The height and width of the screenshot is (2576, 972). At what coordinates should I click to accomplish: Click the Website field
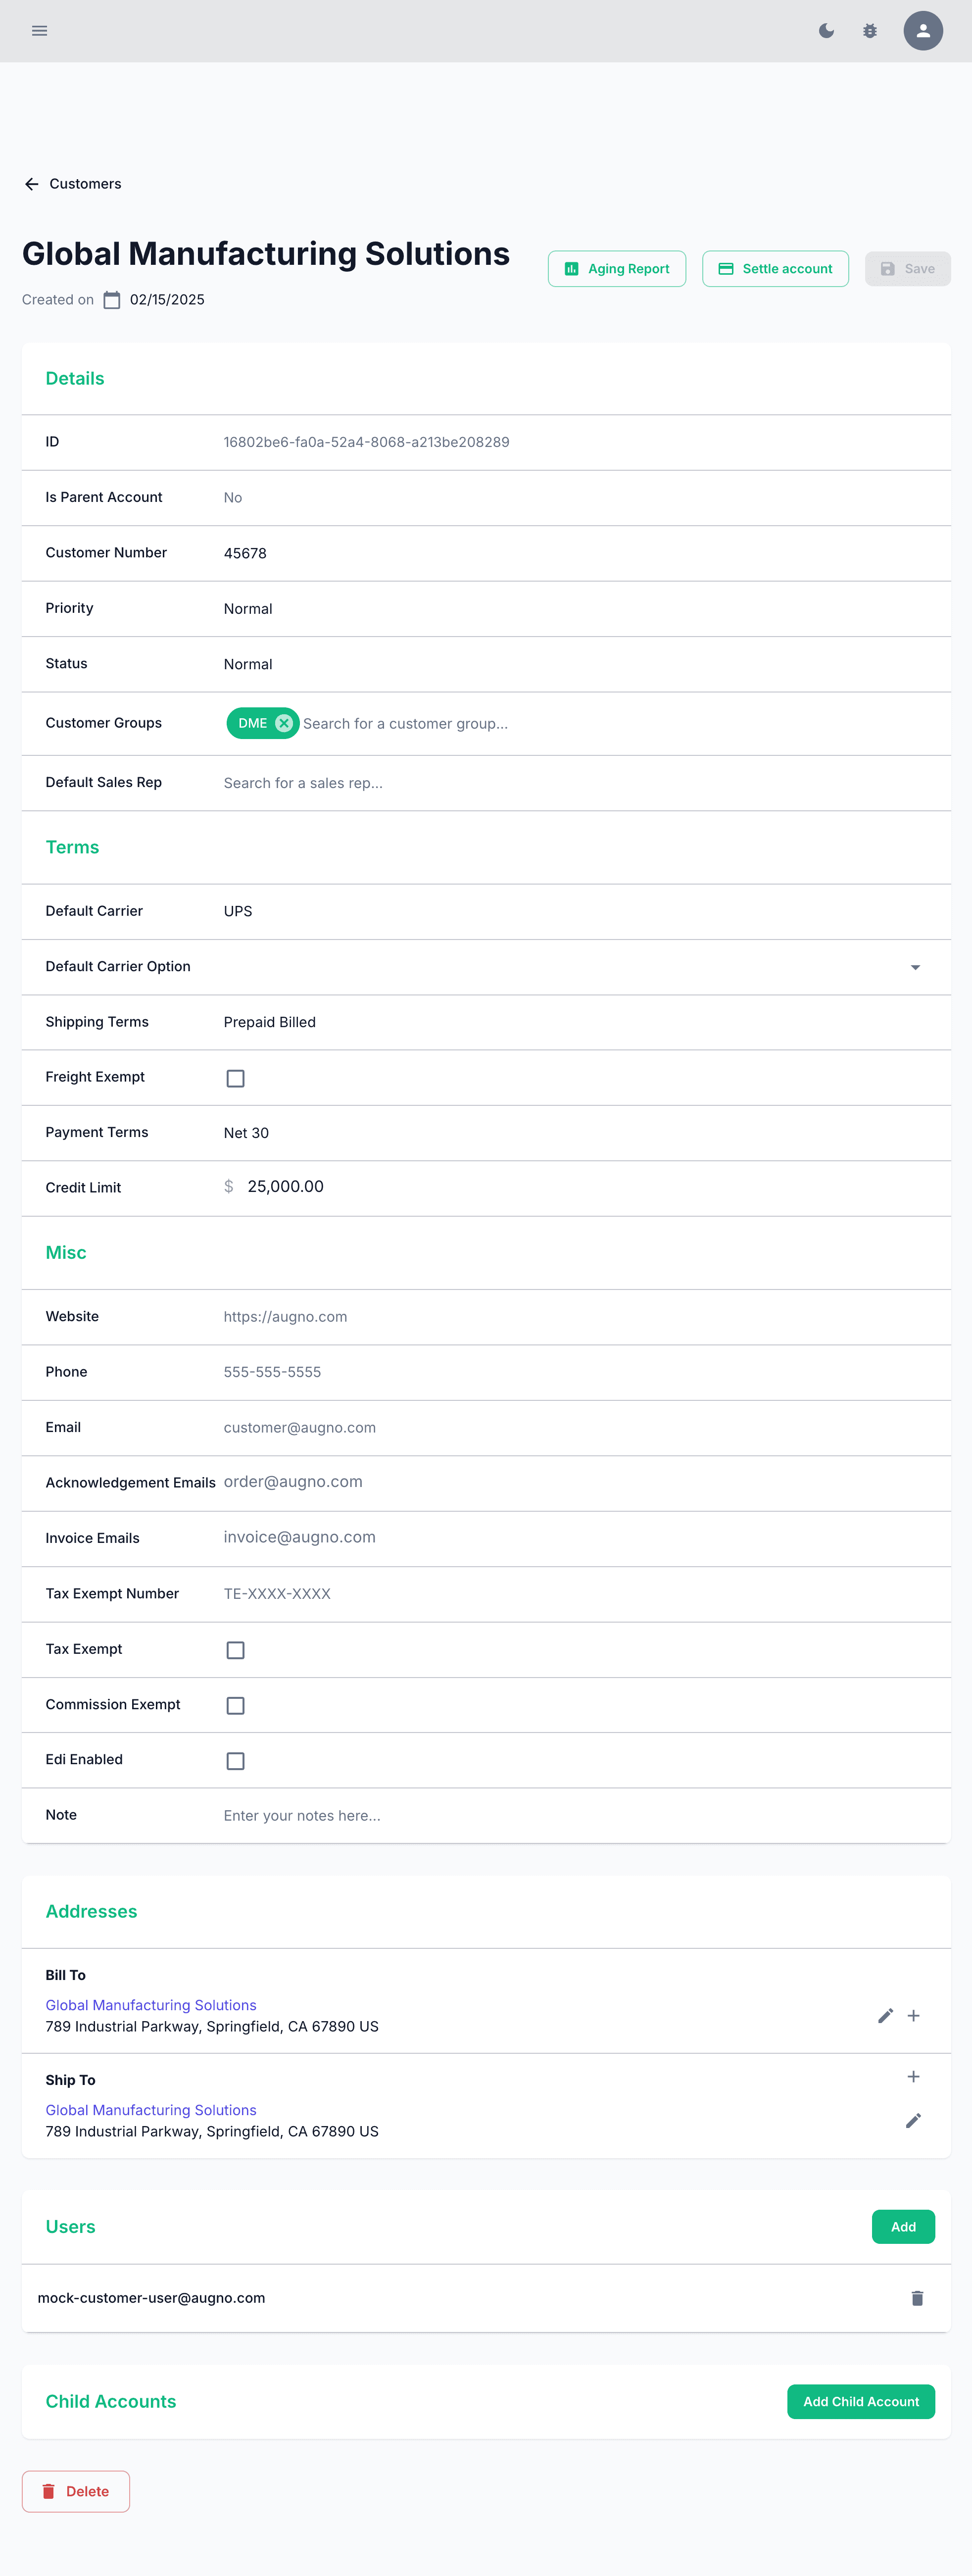(x=574, y=1317)
